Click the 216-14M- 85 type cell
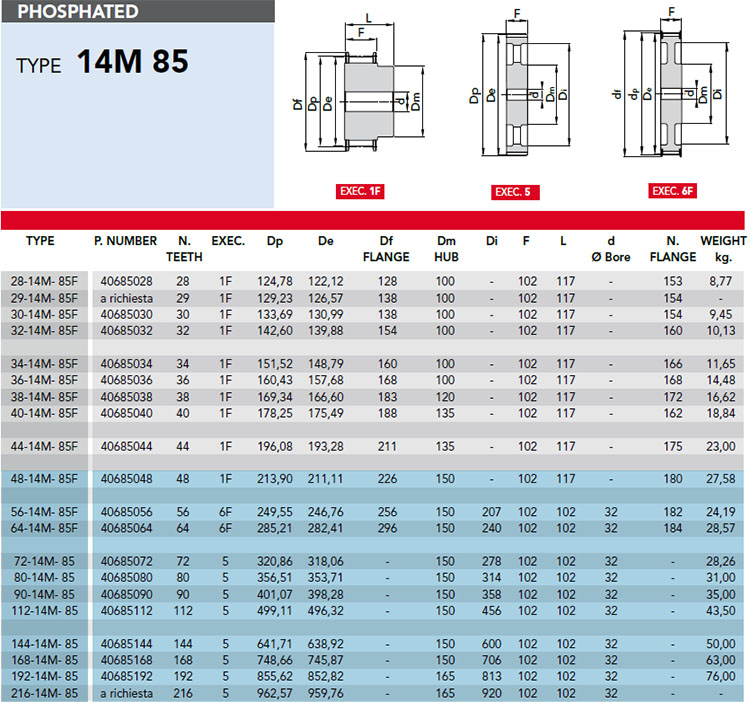750x702 pixels. 44,693
